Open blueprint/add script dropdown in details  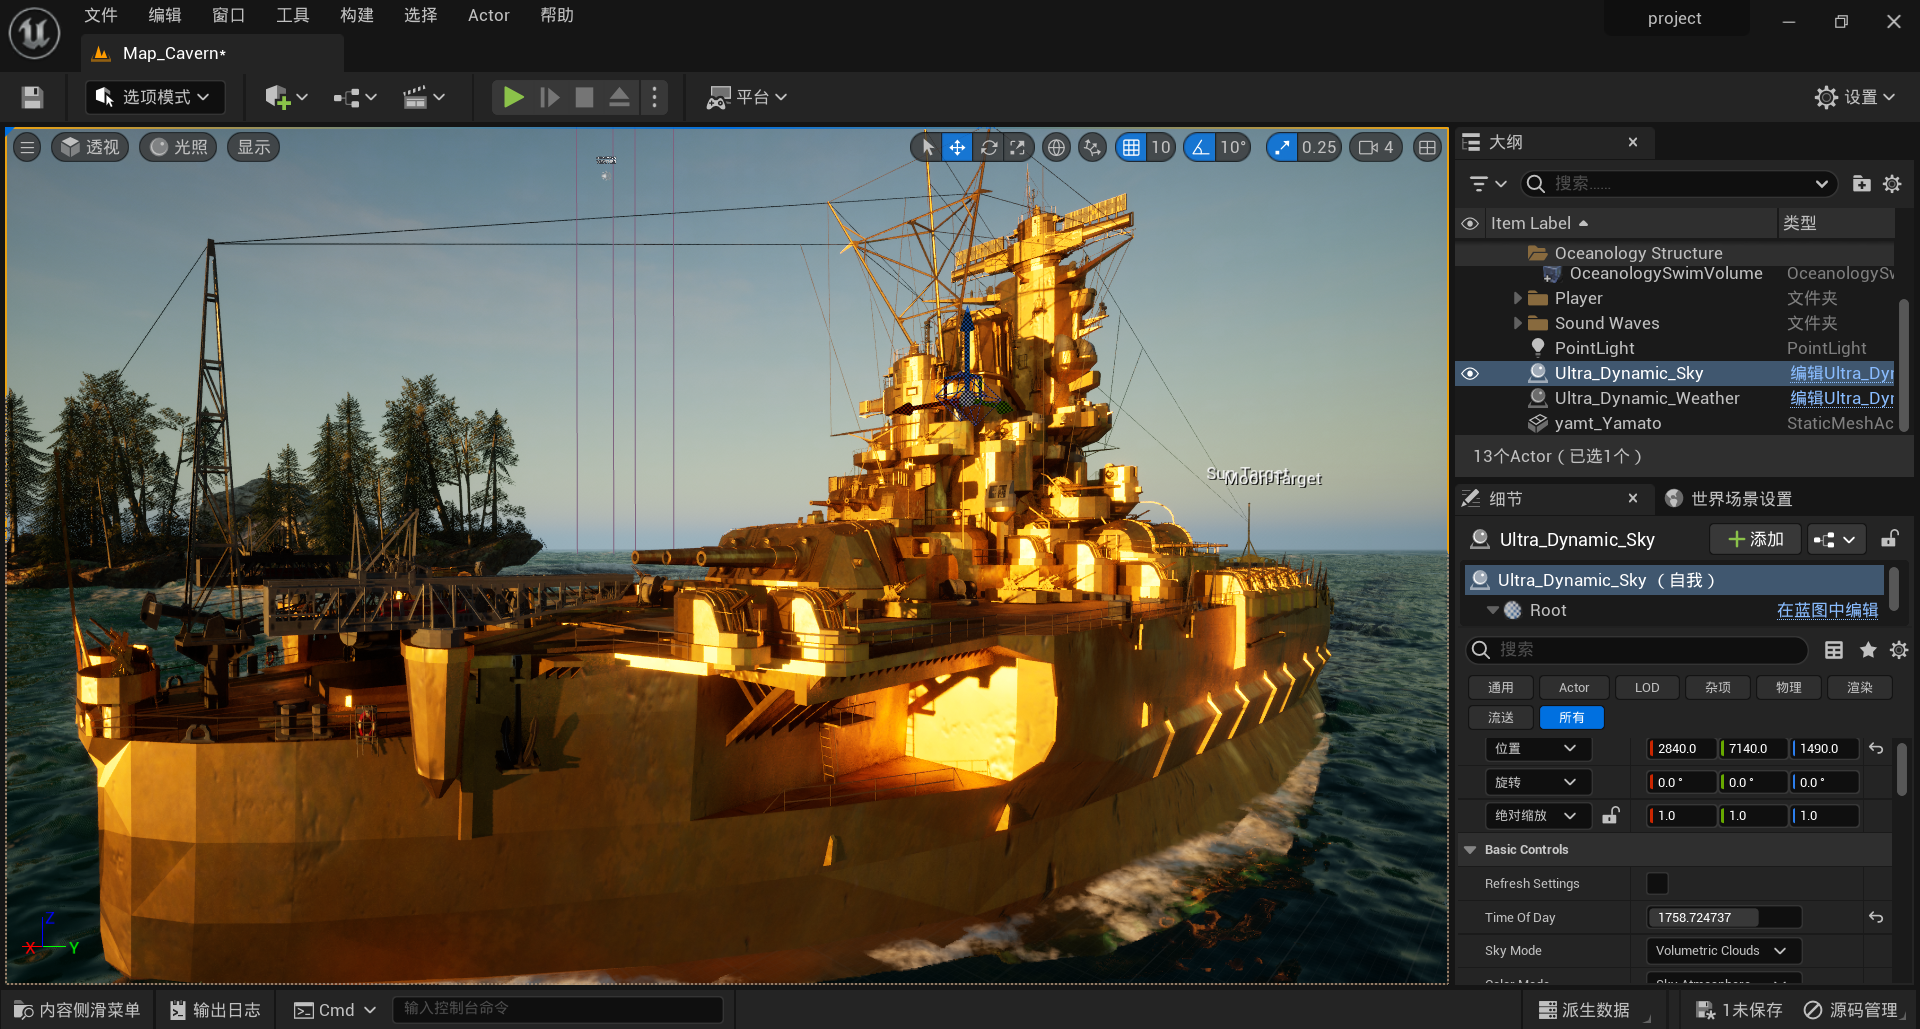click(x=1836, y=540)
